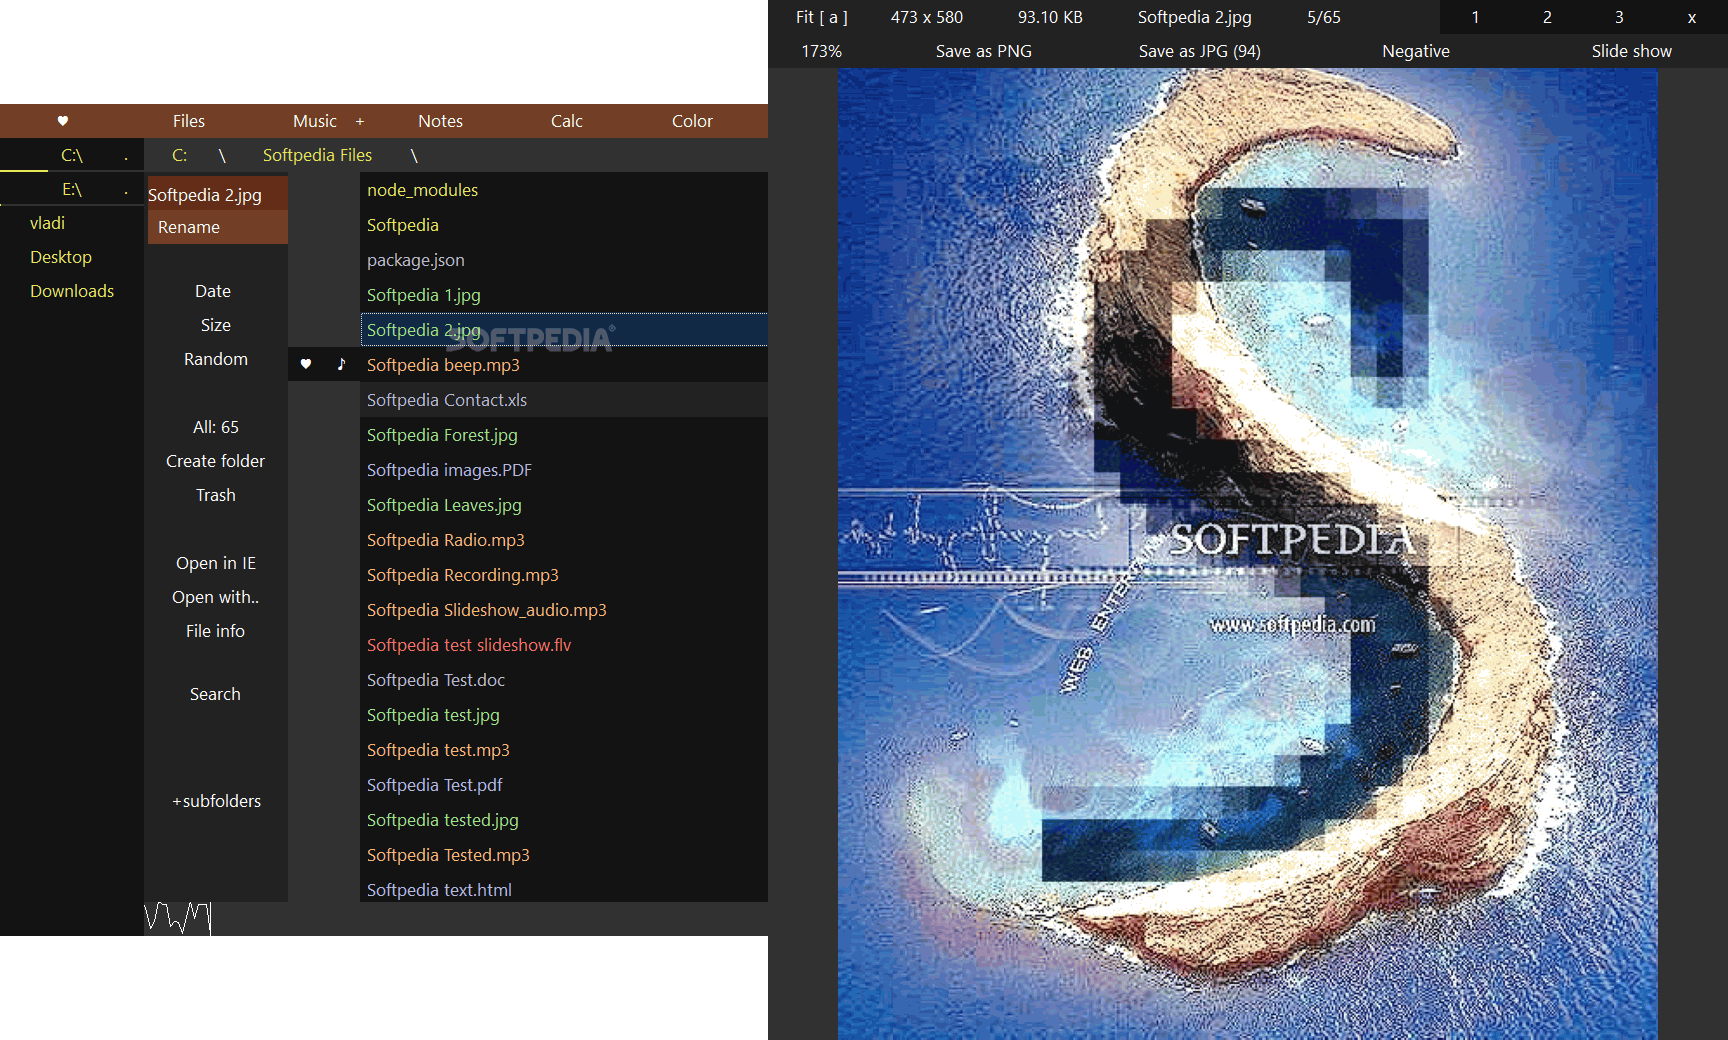Screen dimensions: 1728x1040
Task: Select Softpedia 1.jpg
Action: tap(563, 295)
